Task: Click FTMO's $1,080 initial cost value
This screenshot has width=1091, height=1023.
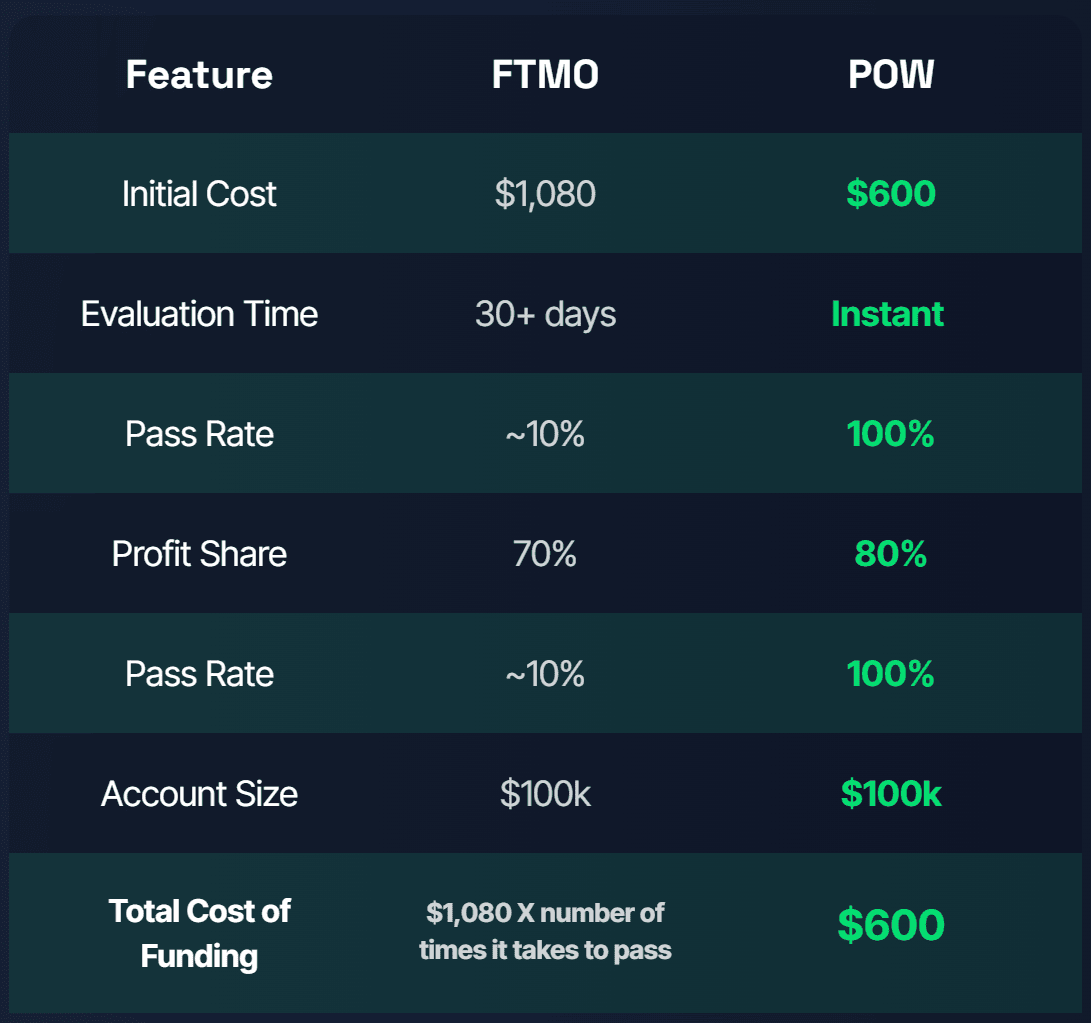Action: 545,194
